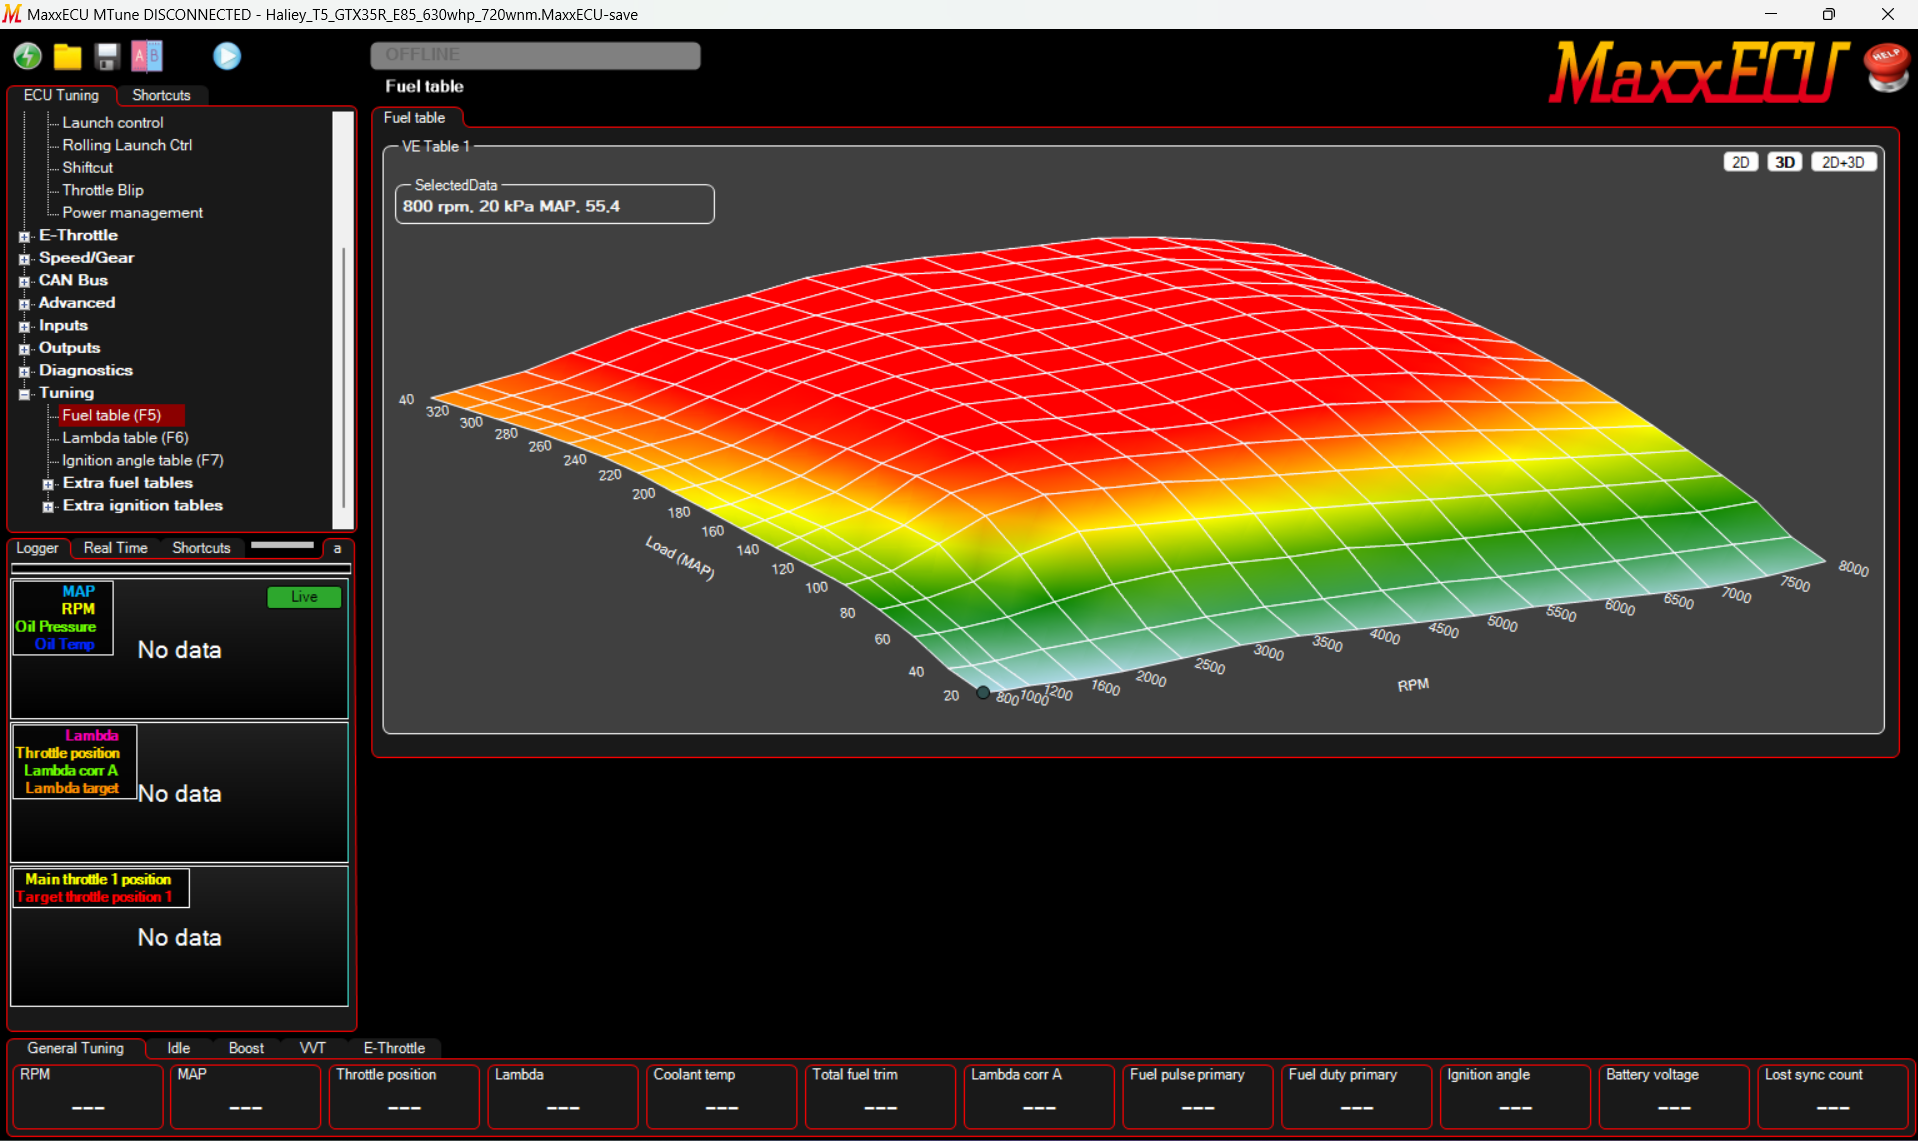
Task: Expand the E-Throttle tree node
Action: coord(24,237)
